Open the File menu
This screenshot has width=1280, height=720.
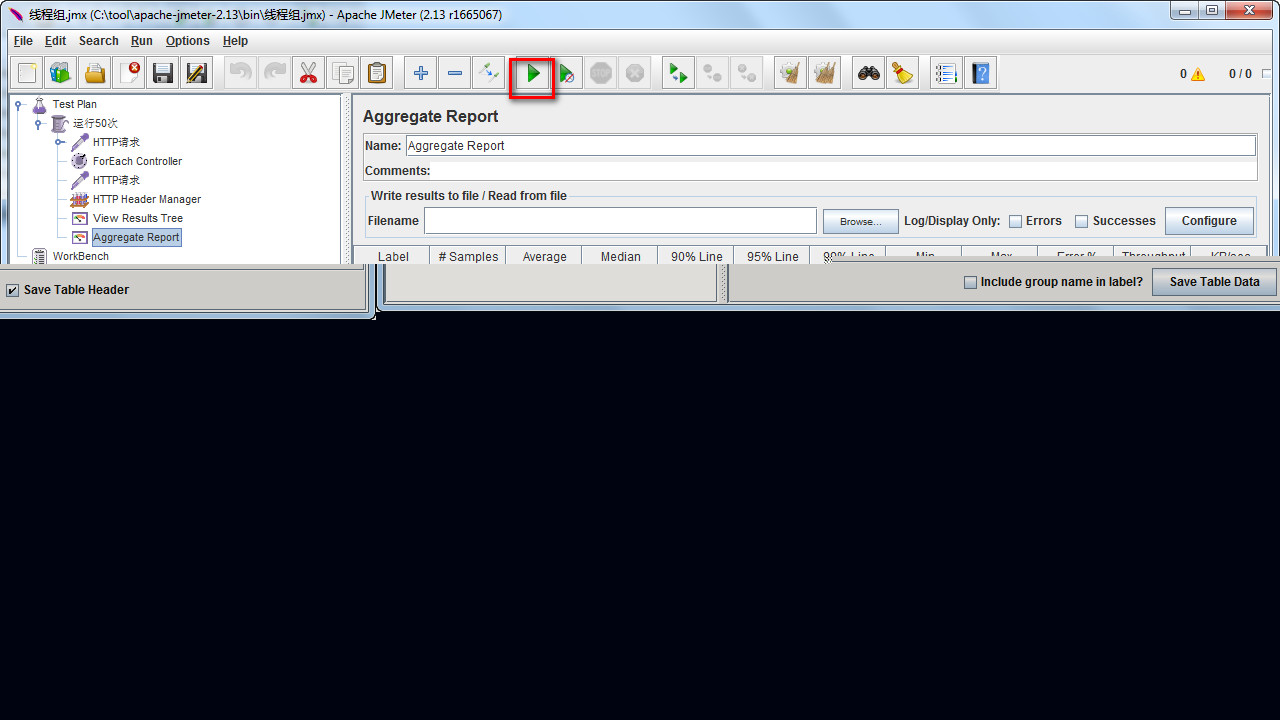pyautogui.click(x=23, y=41)
